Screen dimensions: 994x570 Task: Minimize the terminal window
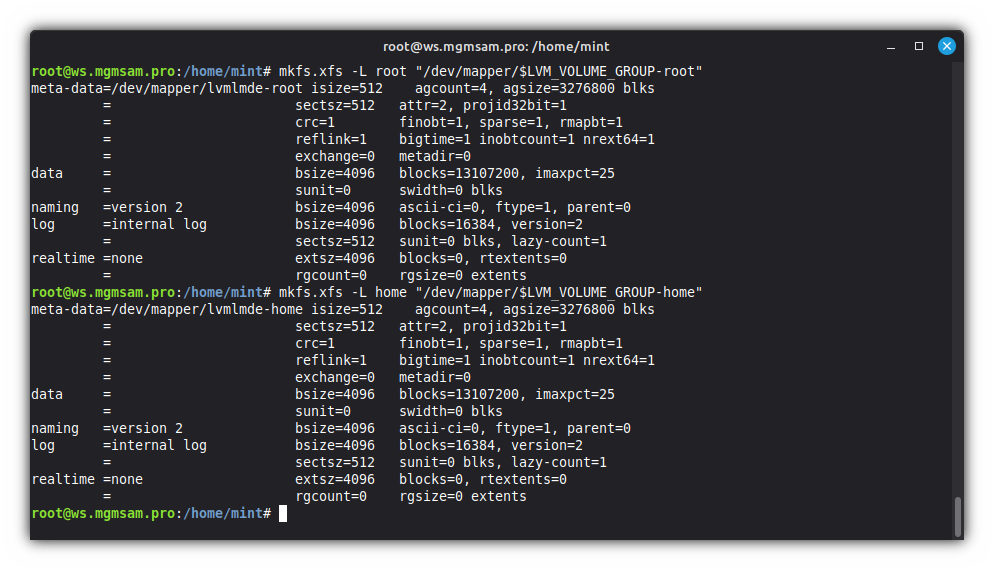[892, 46]
